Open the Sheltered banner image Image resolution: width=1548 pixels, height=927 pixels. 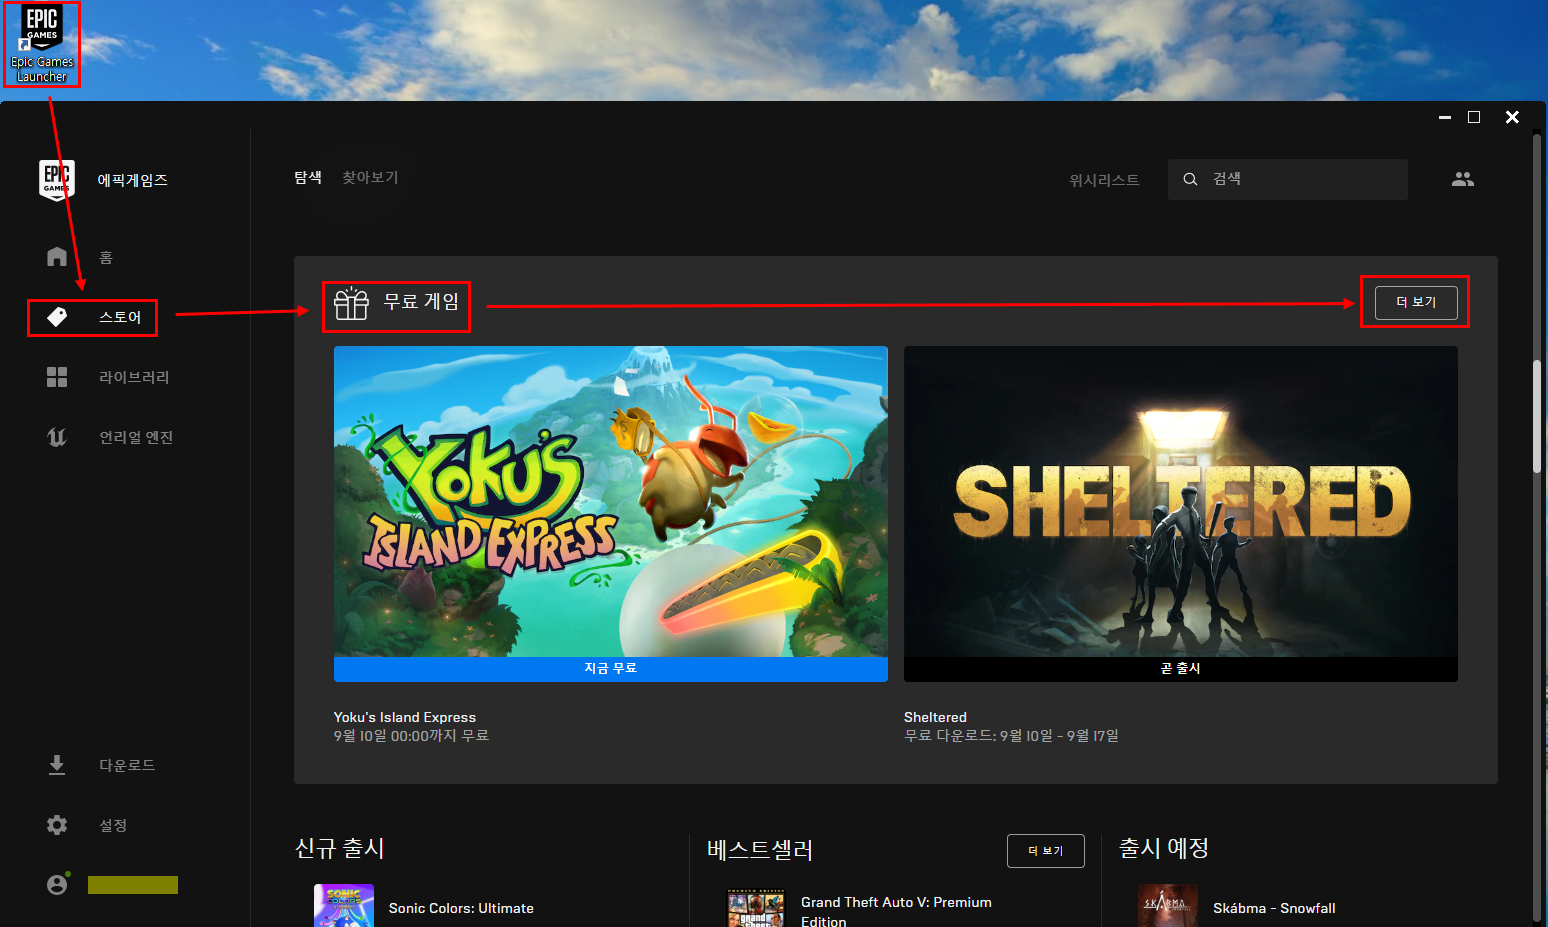(1181, 502)
